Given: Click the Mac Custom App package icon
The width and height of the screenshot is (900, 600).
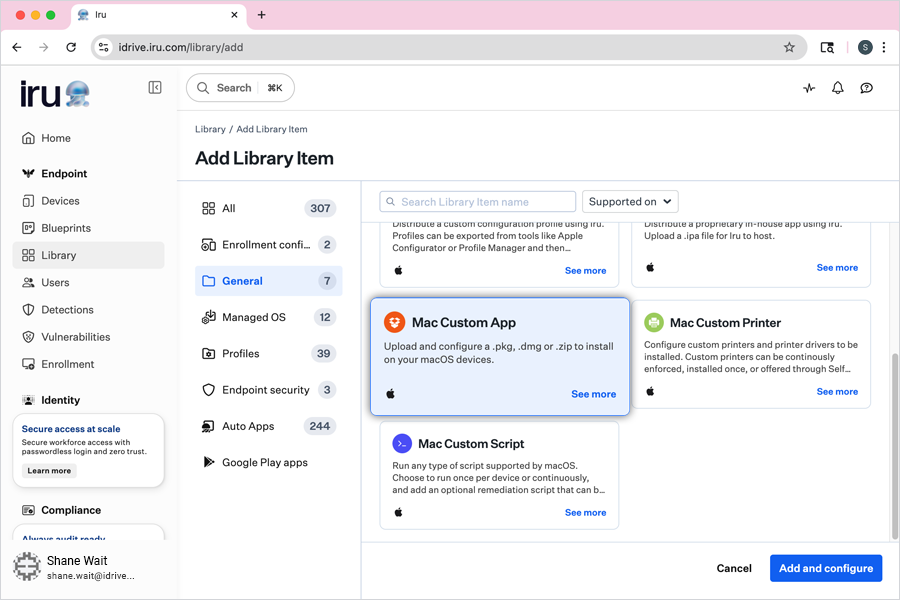Looking at the screenshot, I should (x=394, y=322).
